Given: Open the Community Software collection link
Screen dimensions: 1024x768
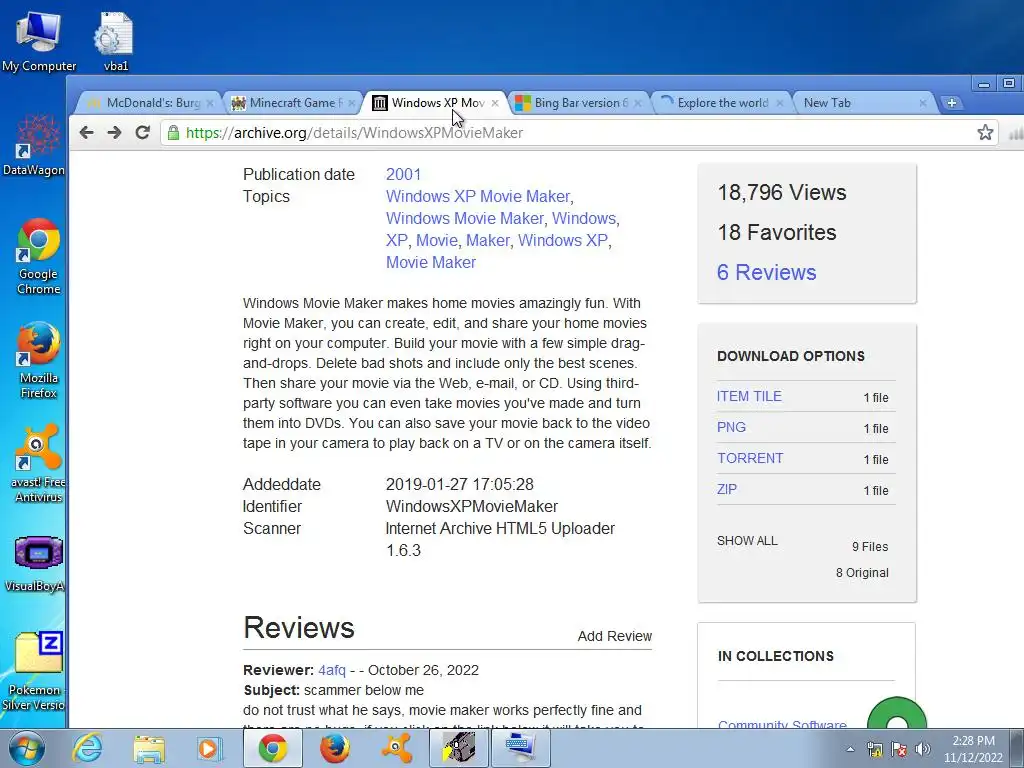Looking at the screenshot, I should coord(782,724).
